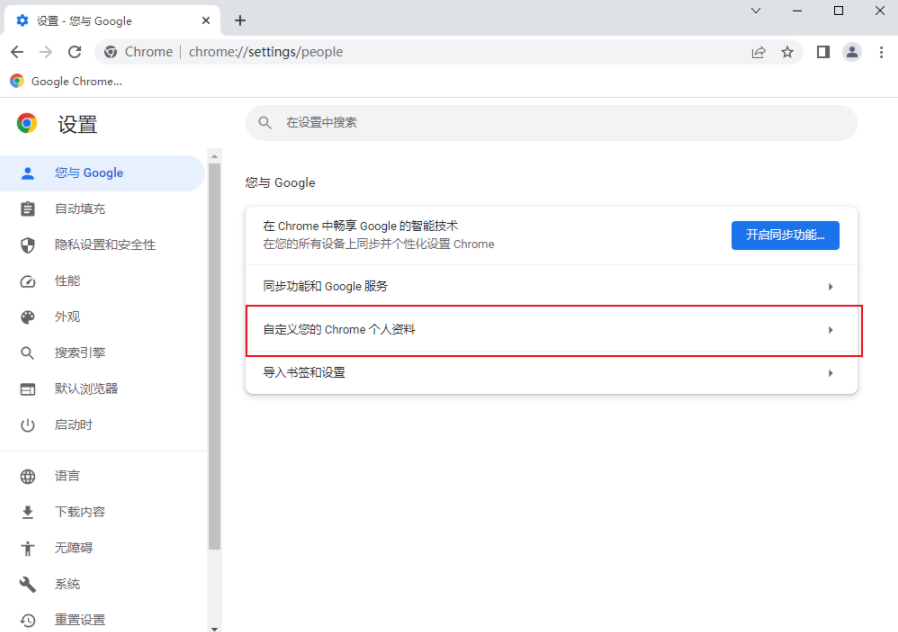Open the tab search chevron in the title bar
898x632 pixels.
tap(756, 10)
